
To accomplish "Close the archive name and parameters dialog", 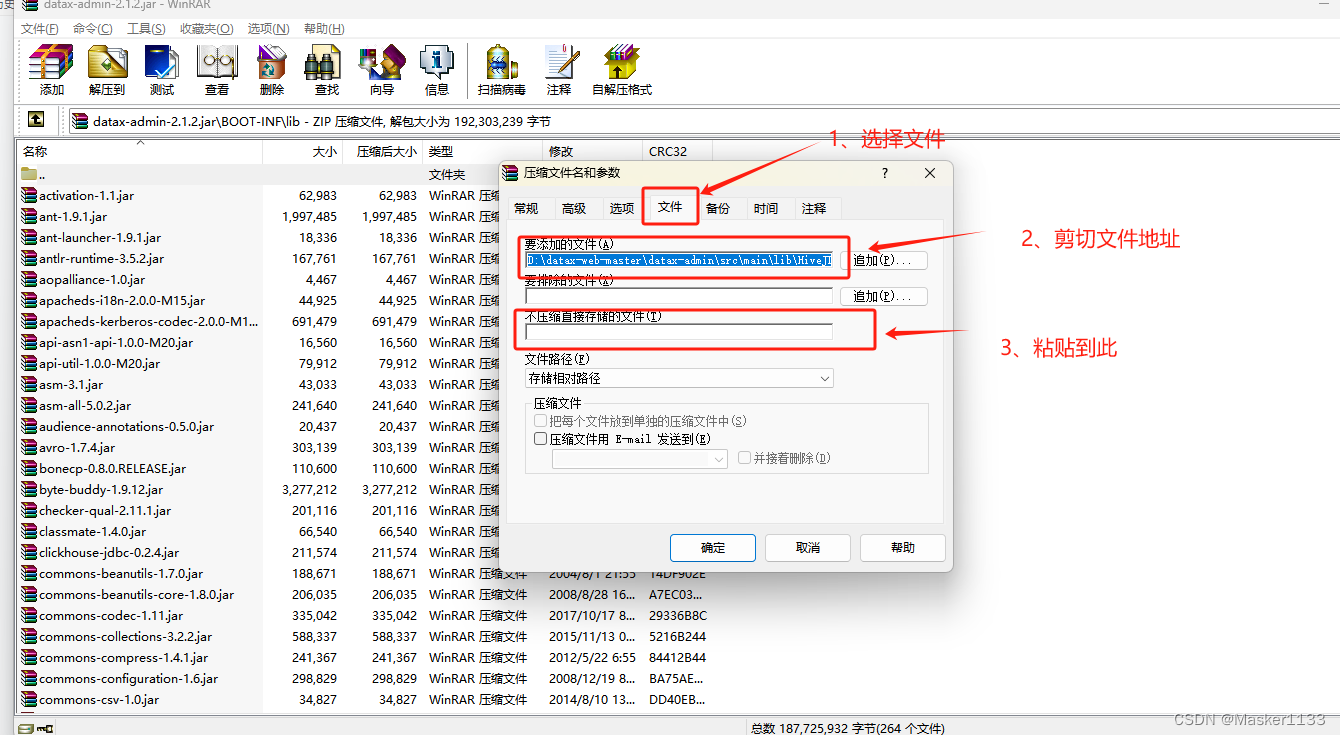I will [930, 173].
